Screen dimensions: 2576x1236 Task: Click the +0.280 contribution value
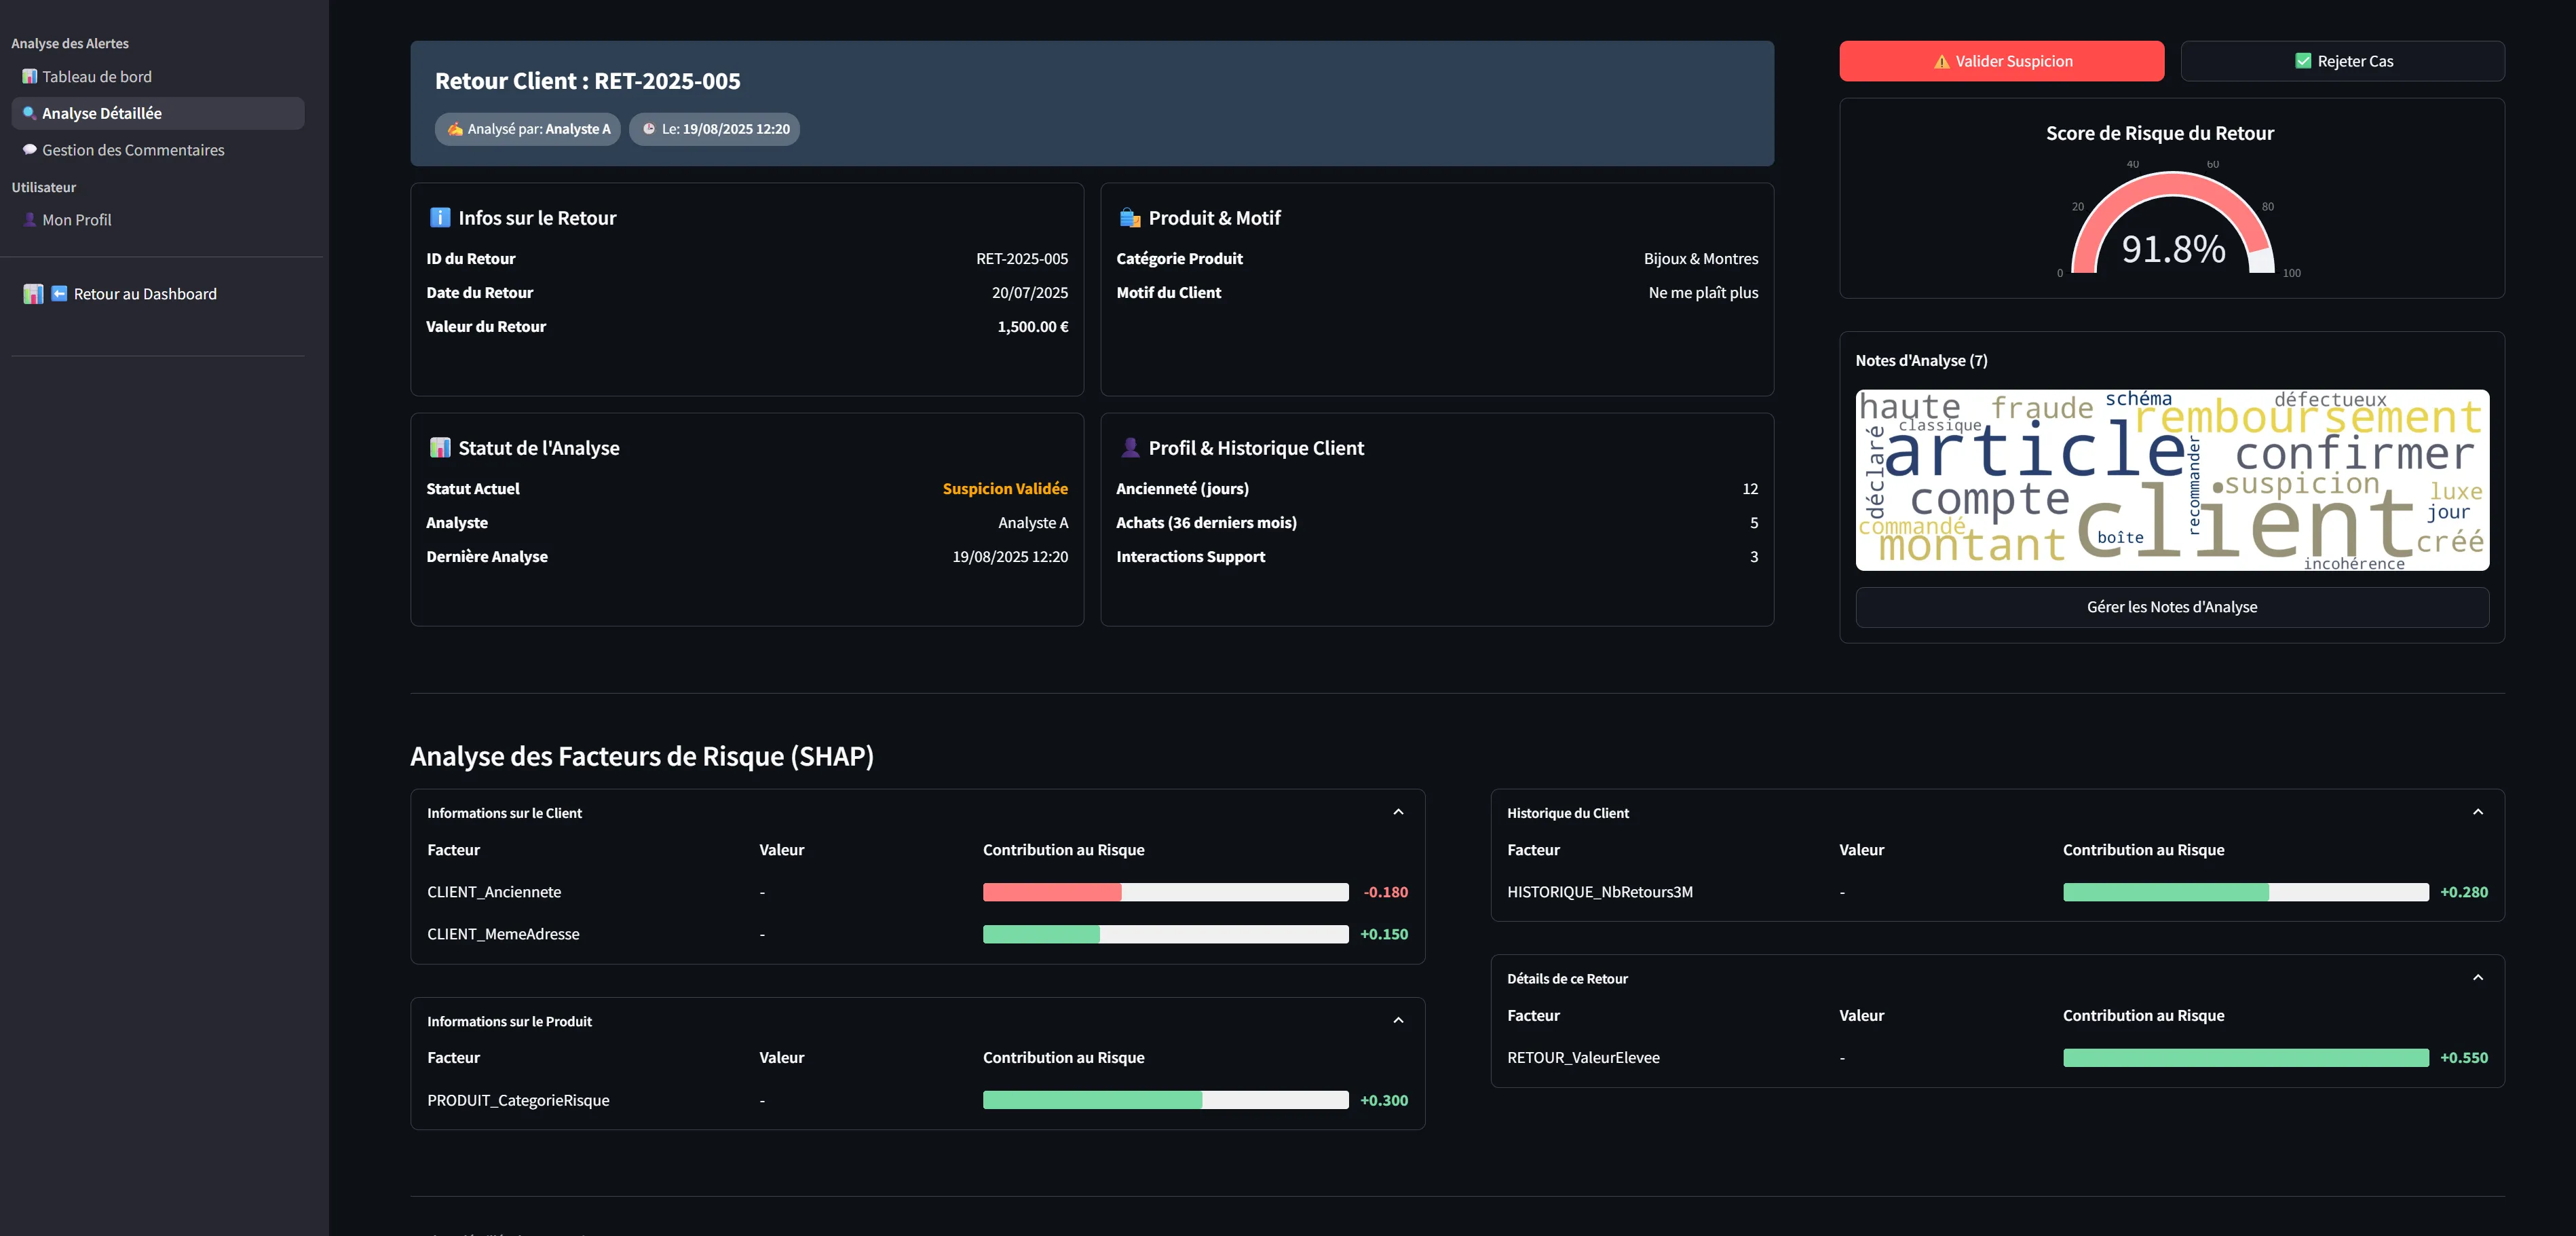tap(2464, 892)
